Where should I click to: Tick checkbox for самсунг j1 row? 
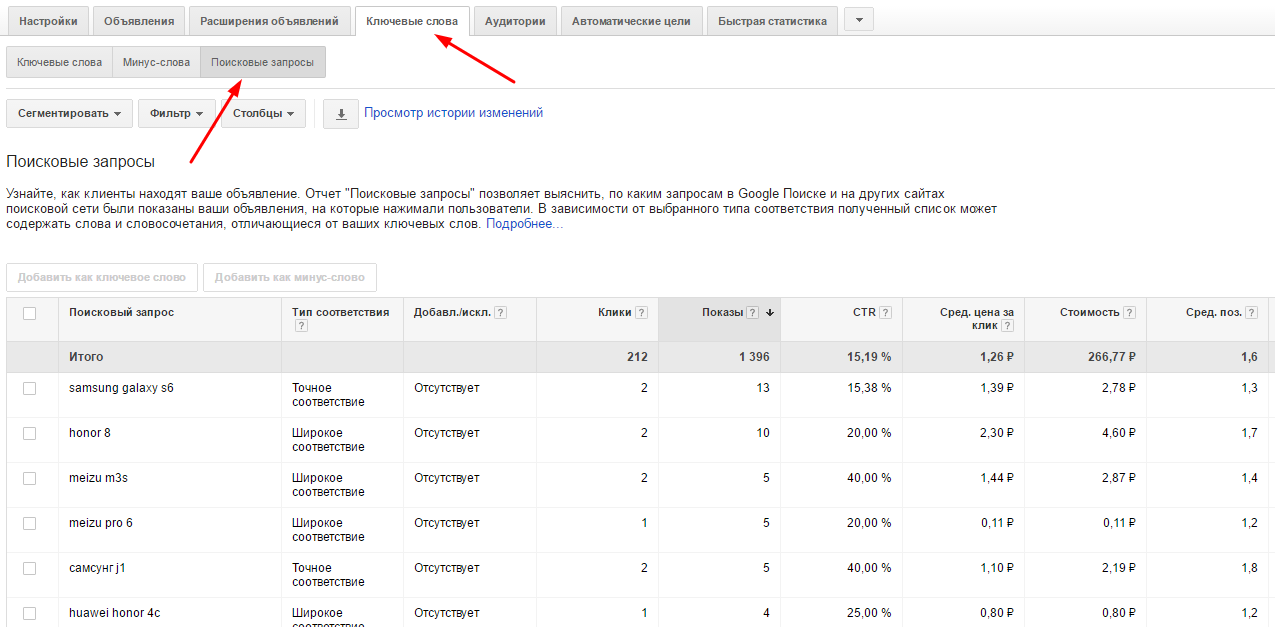[29, 568]
